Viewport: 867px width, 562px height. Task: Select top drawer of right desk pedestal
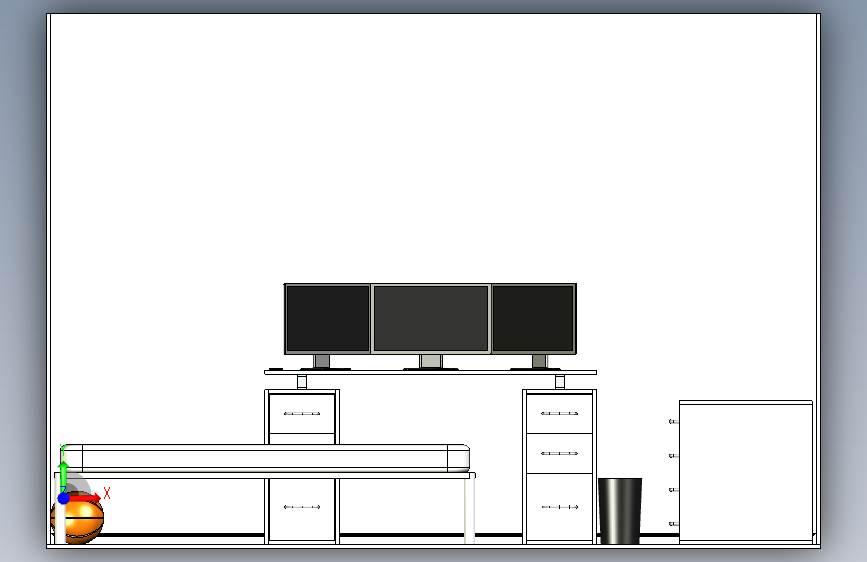tap(559, 414)
